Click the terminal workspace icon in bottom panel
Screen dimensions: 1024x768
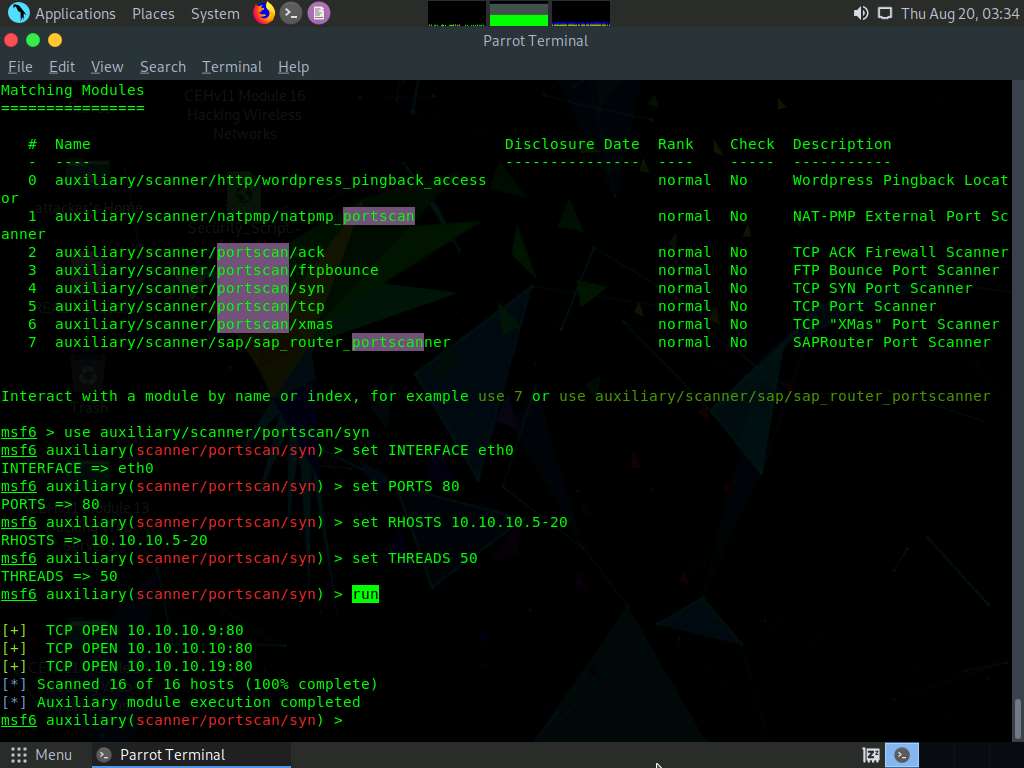[x=902, y=755]
